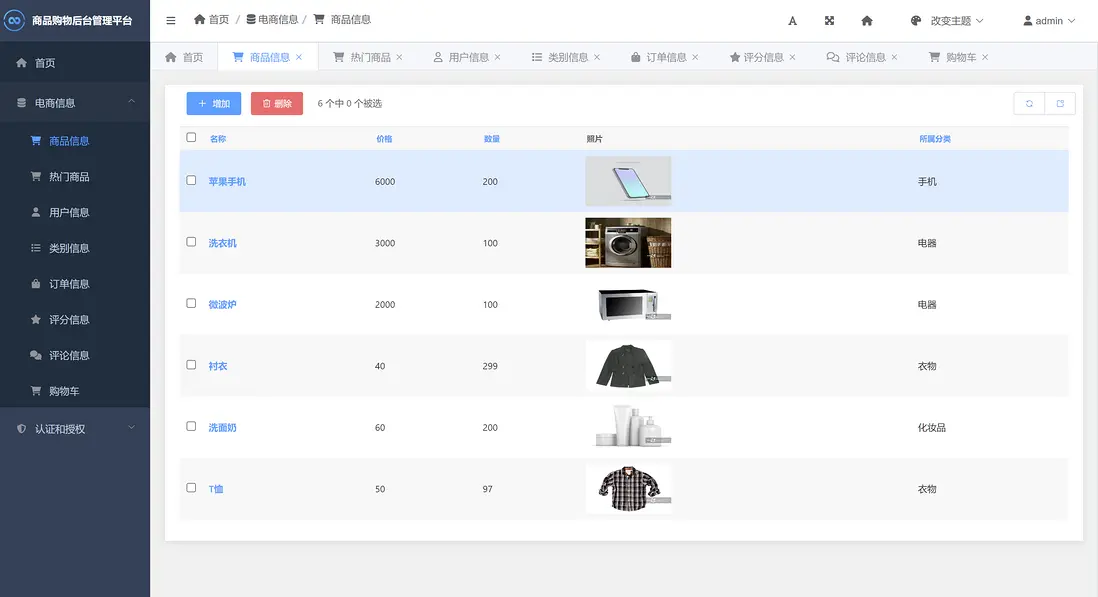Click the infinity logo in sidebar header
Screen dimensions: 1098x597
click(15, 20)
